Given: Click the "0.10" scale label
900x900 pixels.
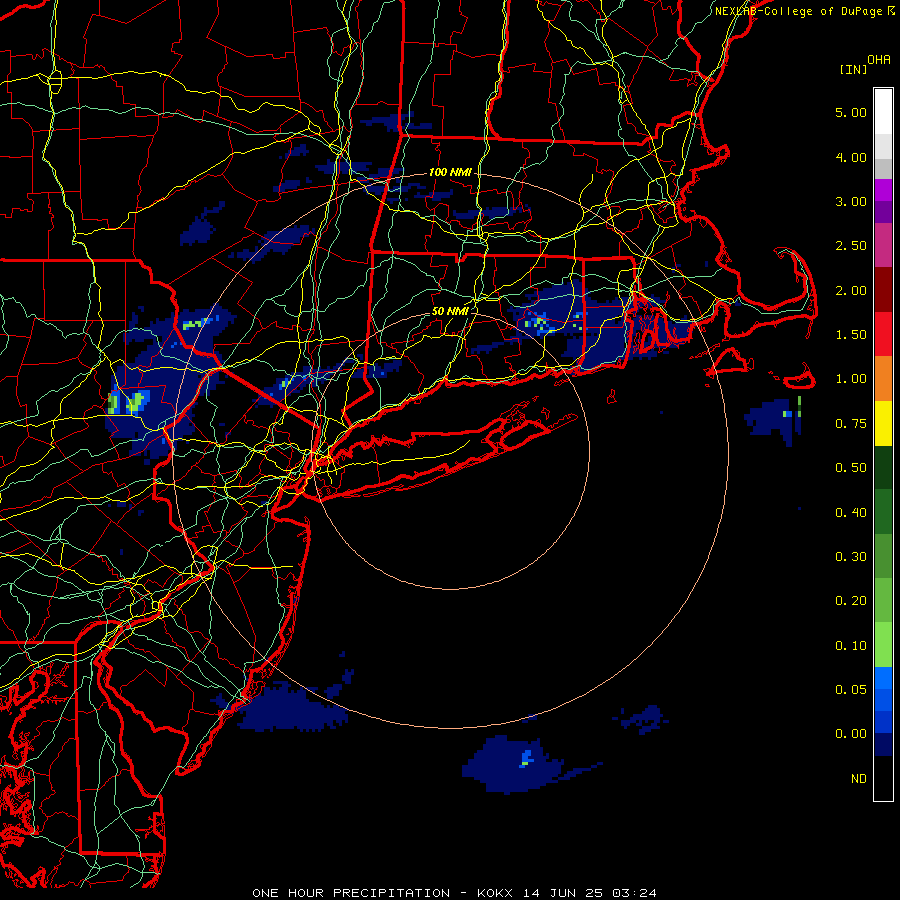Looking at the screenshot, I should [851, 646].
